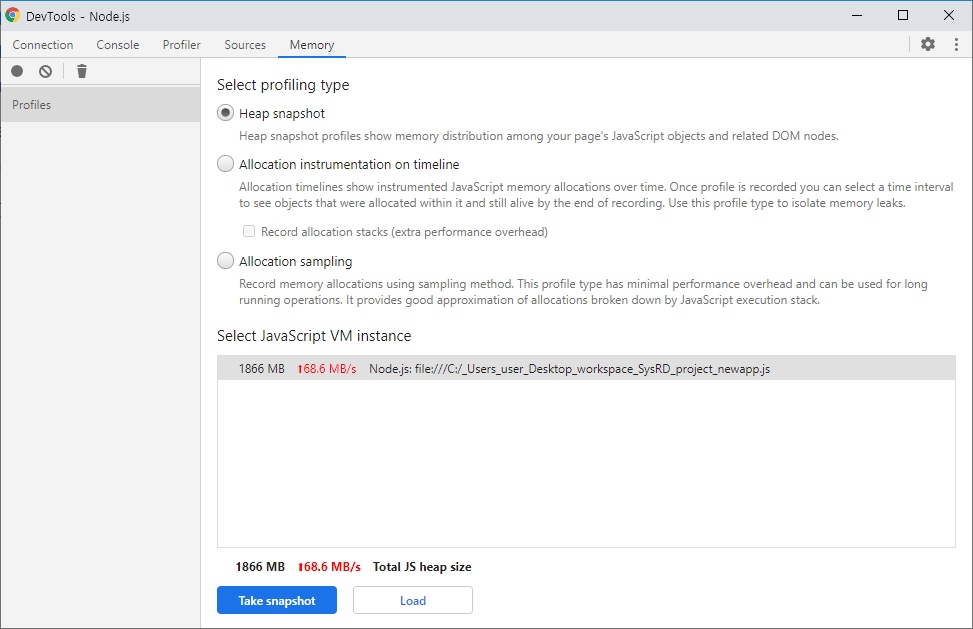Select Allocation sampling radio button
The width and height of the screenshot is (973, 629).
[x=225, y=261]
